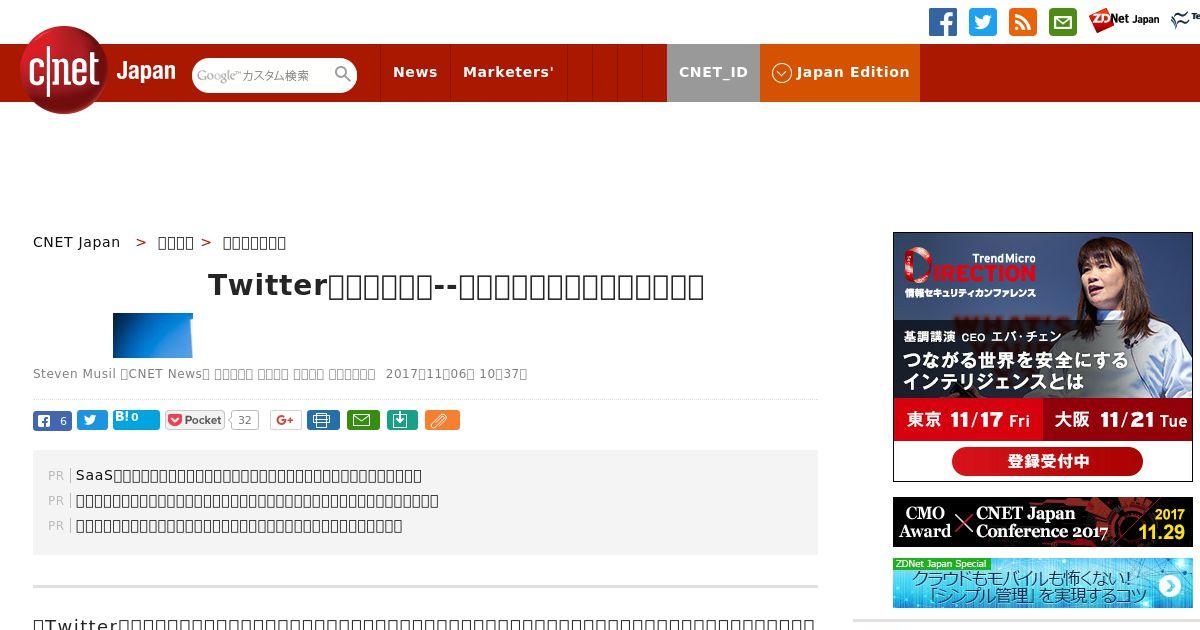Image resolution: width=1200 pixels, height=630 pixels.
Task: Click the Pocket count of 32
Action: tap(244, 420)
